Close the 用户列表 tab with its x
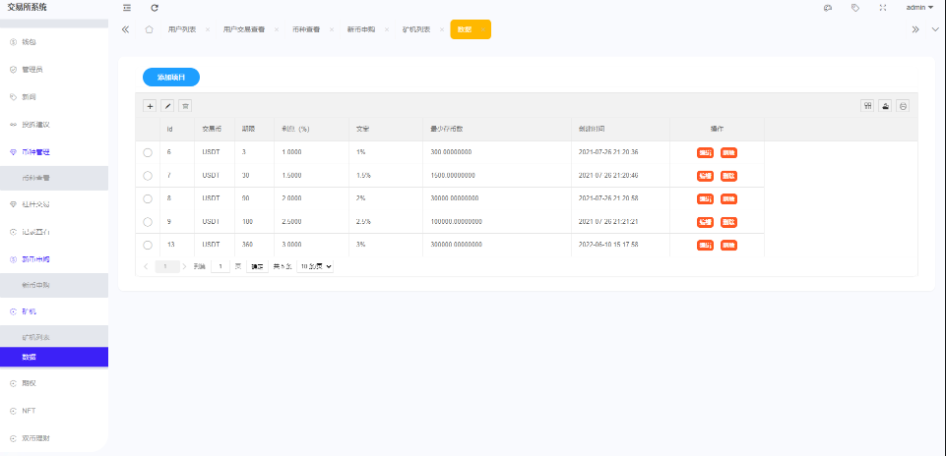The width and height of the screenshot is (946, 456). pos(207,30)
